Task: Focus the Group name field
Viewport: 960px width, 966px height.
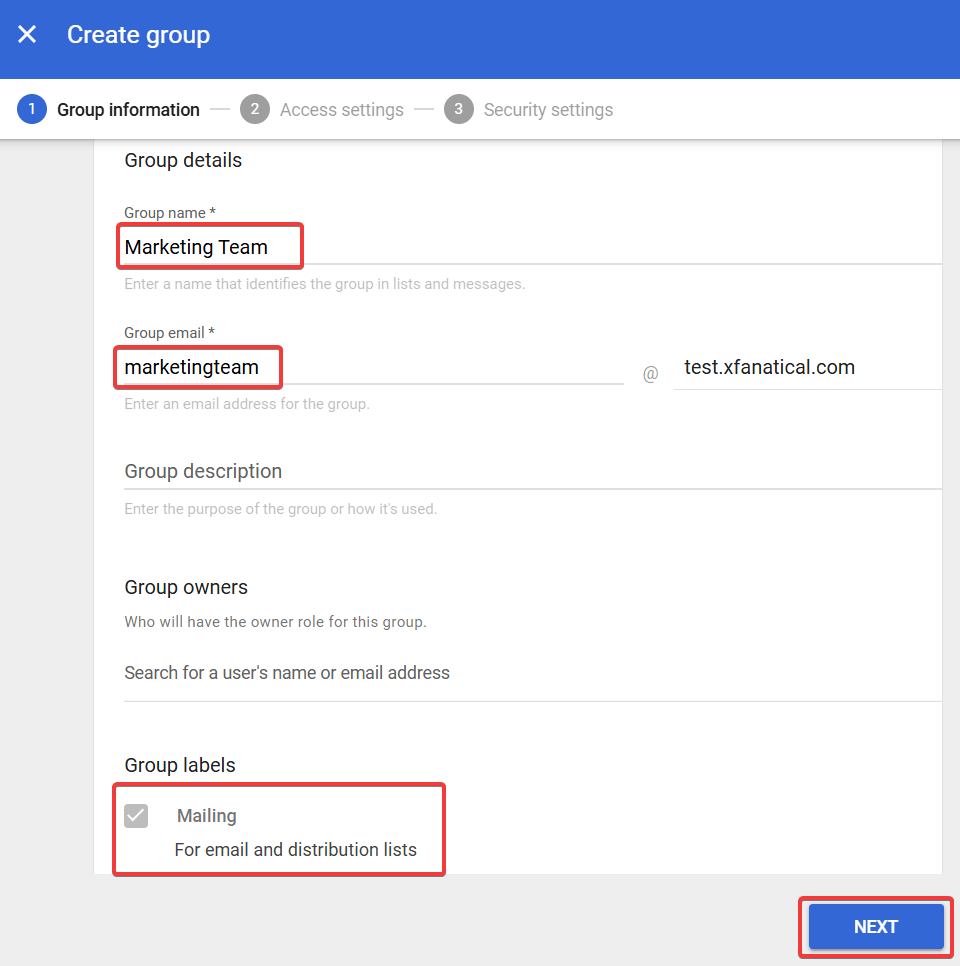Action: tap(530, 247)
